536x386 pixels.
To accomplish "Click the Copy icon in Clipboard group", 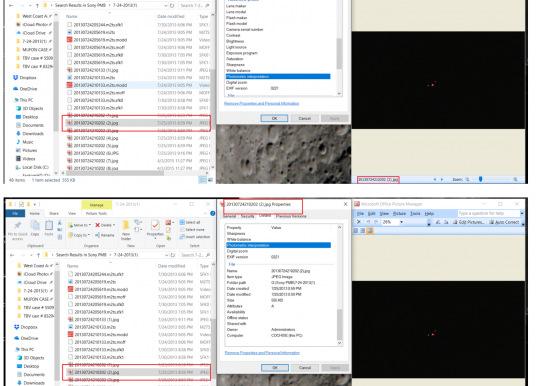I will pyautogui.click(x=35, y=228).
